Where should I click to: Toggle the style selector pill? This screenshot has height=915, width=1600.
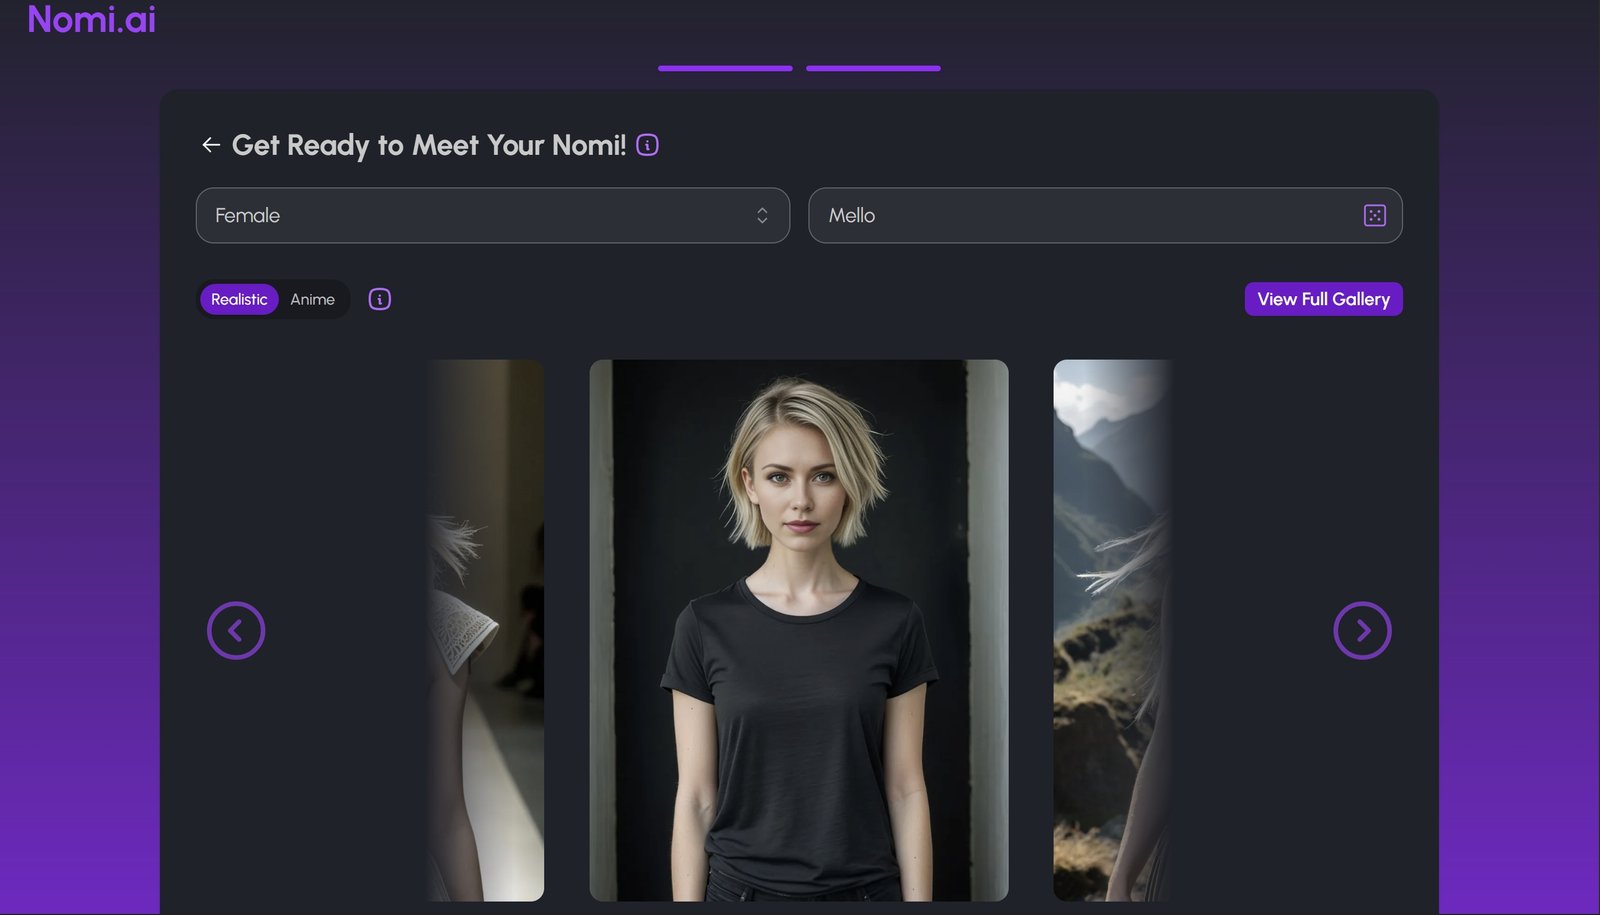pos(273,299)
